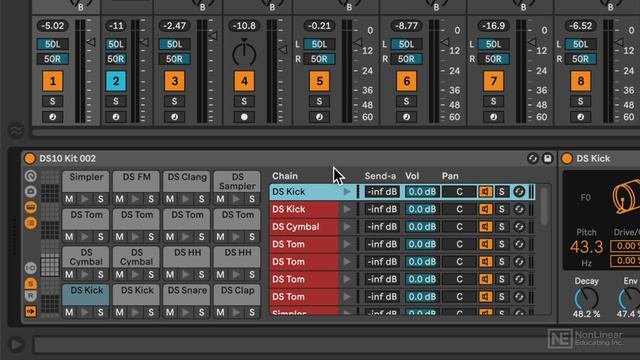Arm track 7 for recording
This screenshot has height=360, width=640.
[x=493, y=117]
